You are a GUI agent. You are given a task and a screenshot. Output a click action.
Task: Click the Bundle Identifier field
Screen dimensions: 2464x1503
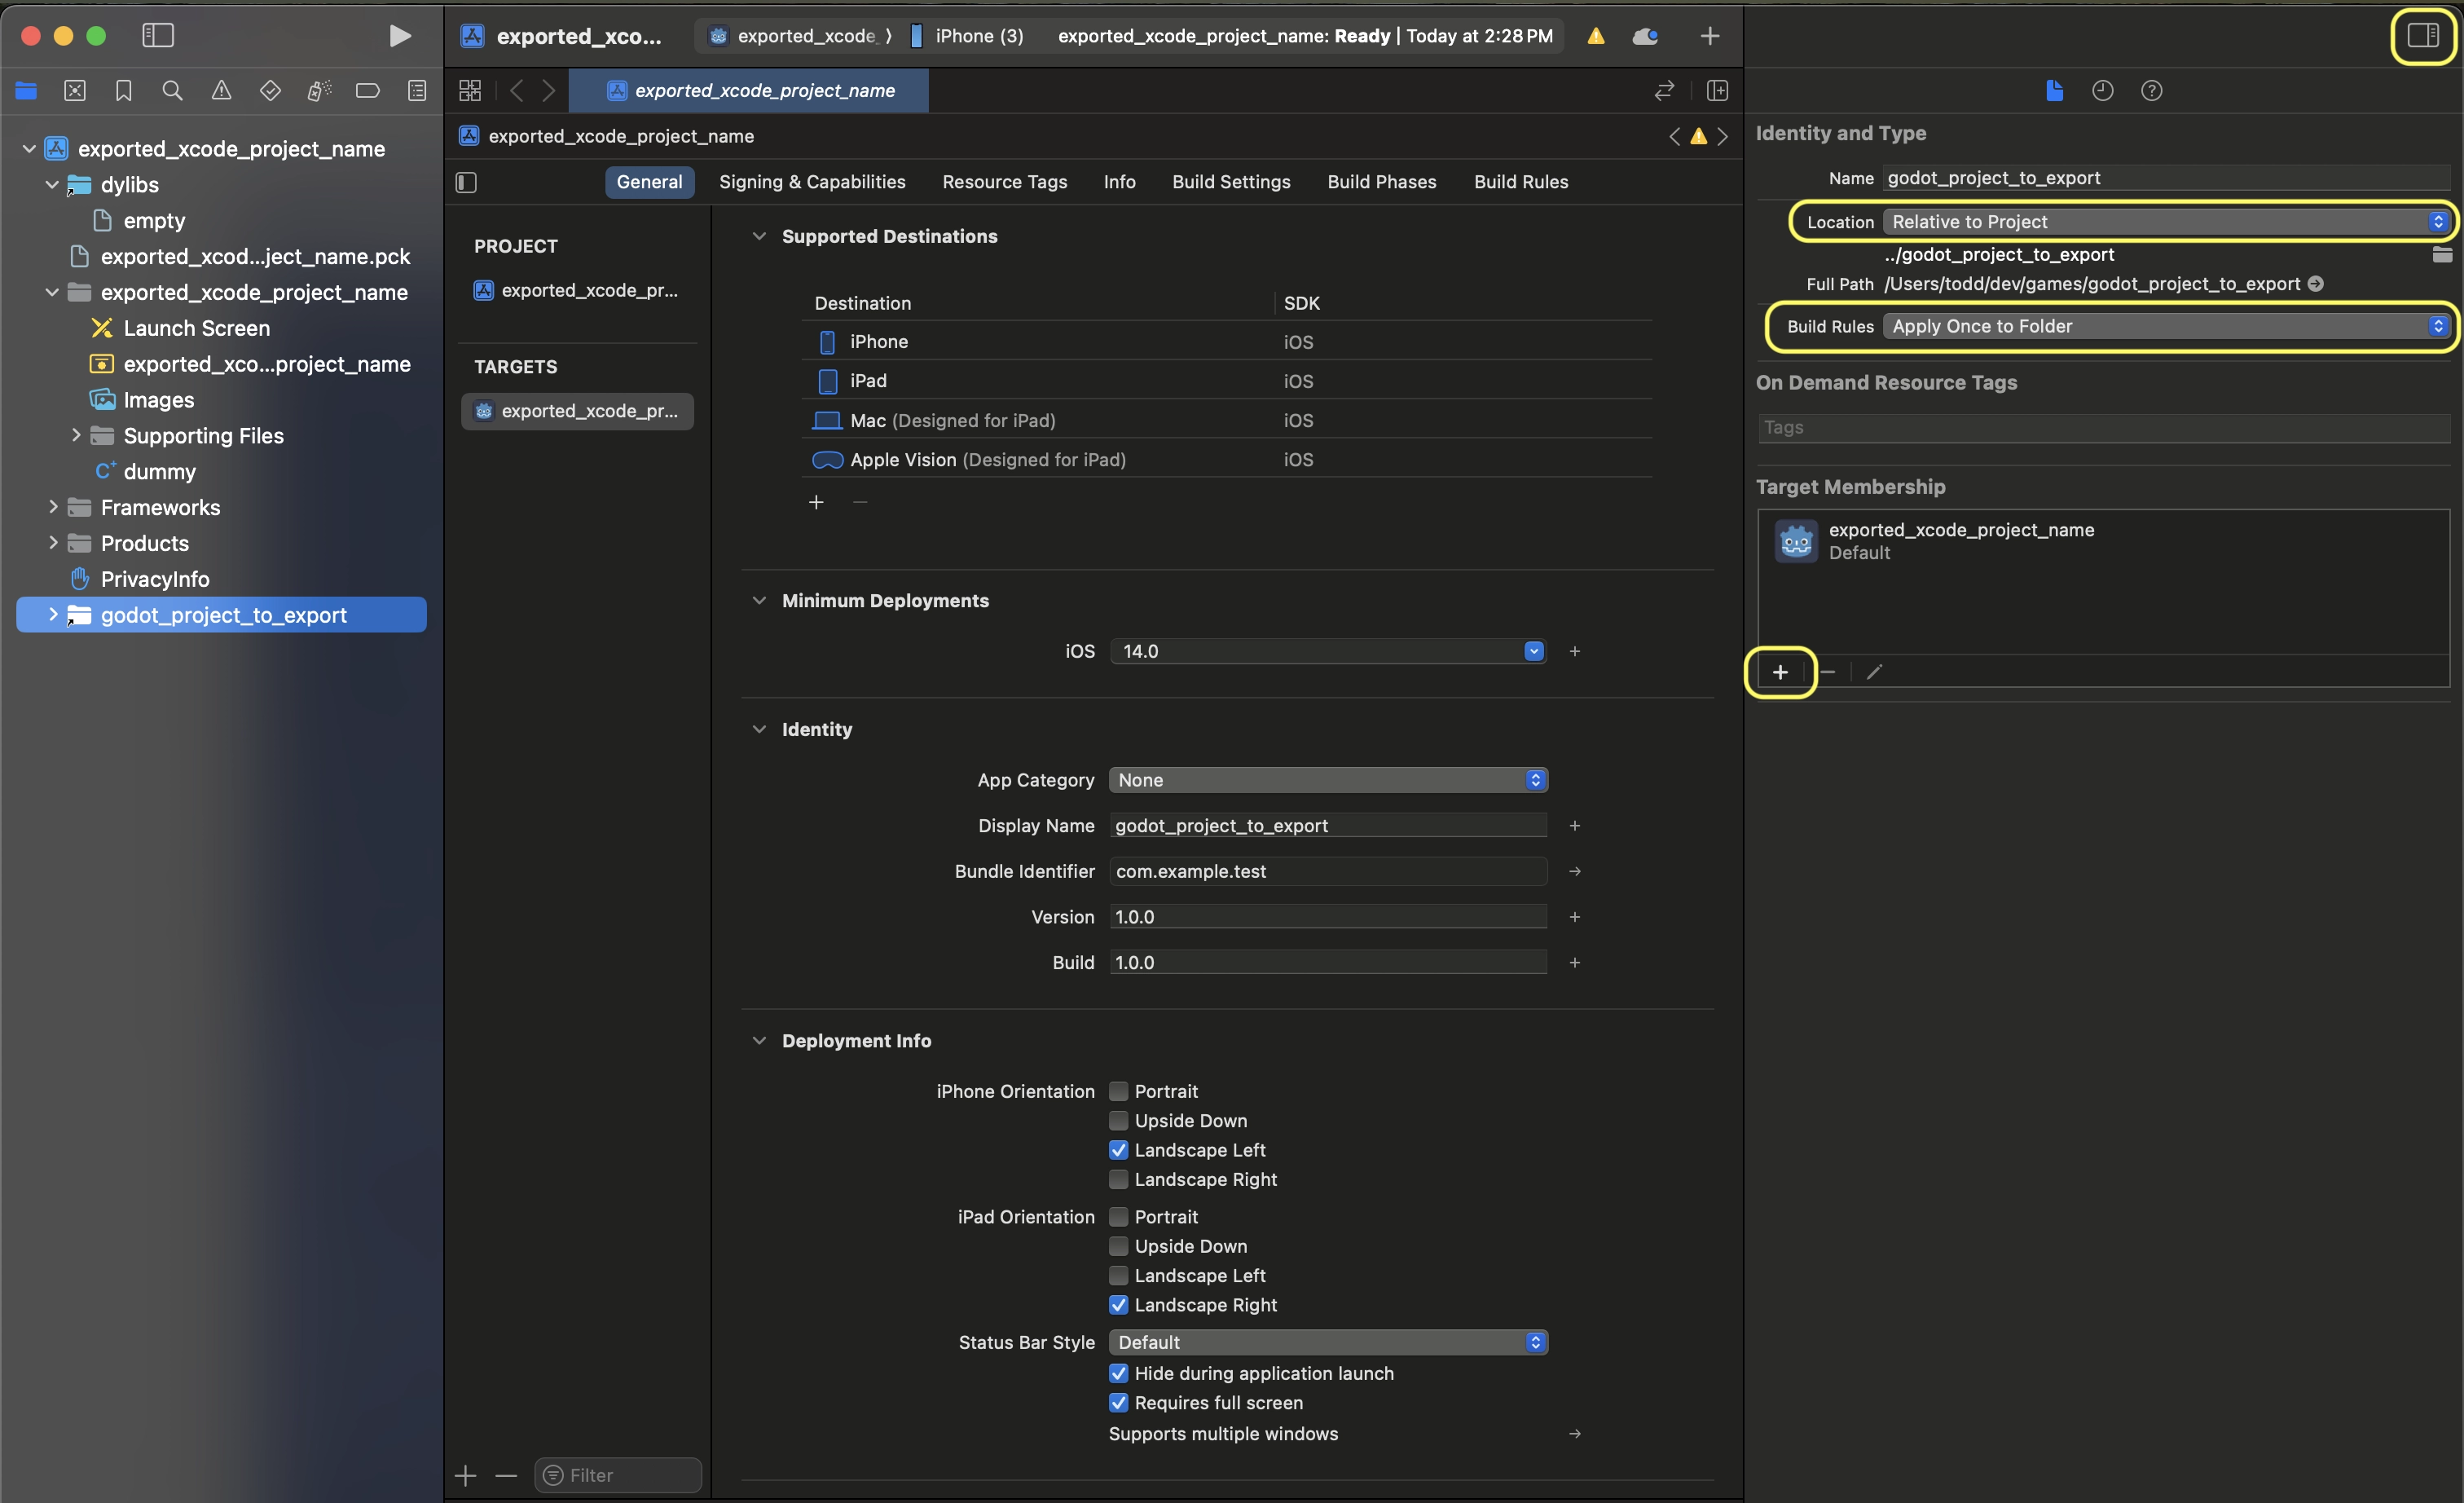pos(1328,871)
